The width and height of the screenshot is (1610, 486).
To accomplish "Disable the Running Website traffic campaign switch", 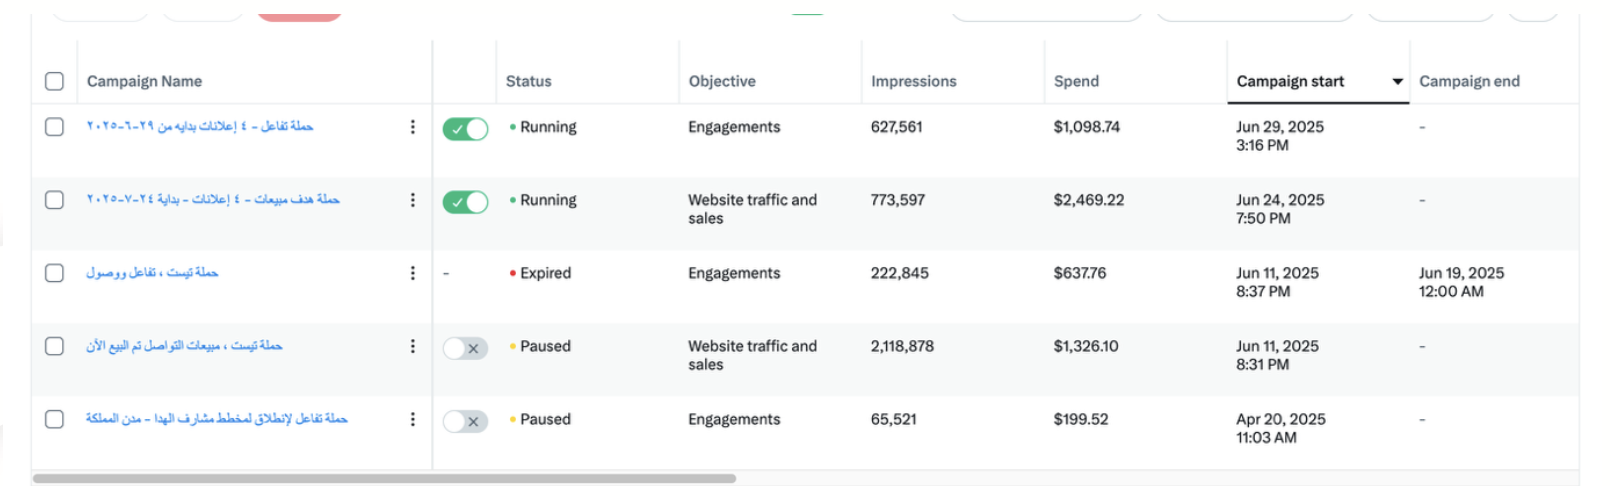I will tap(465, 202).
